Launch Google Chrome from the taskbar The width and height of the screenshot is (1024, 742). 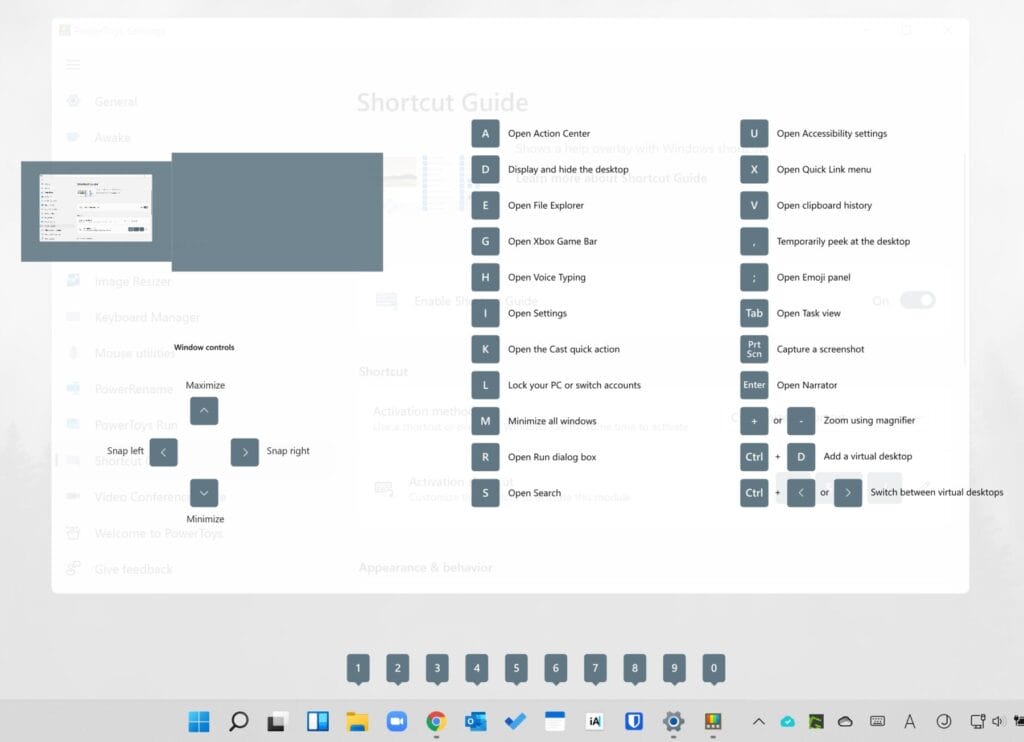tap(436, 721)
